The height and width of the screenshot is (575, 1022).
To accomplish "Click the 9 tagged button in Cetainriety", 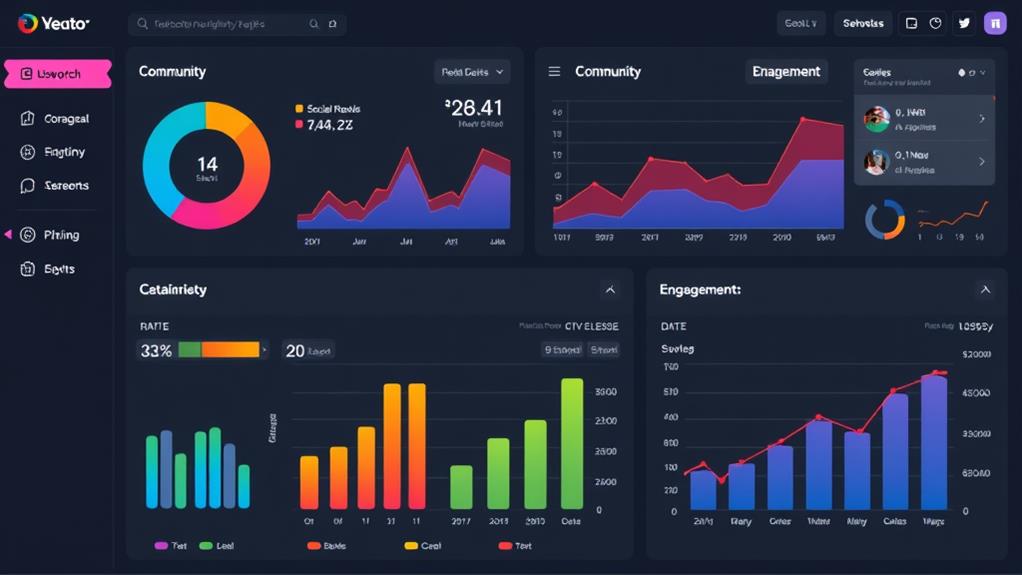I will pyautogui.click(x=562, y=350).
